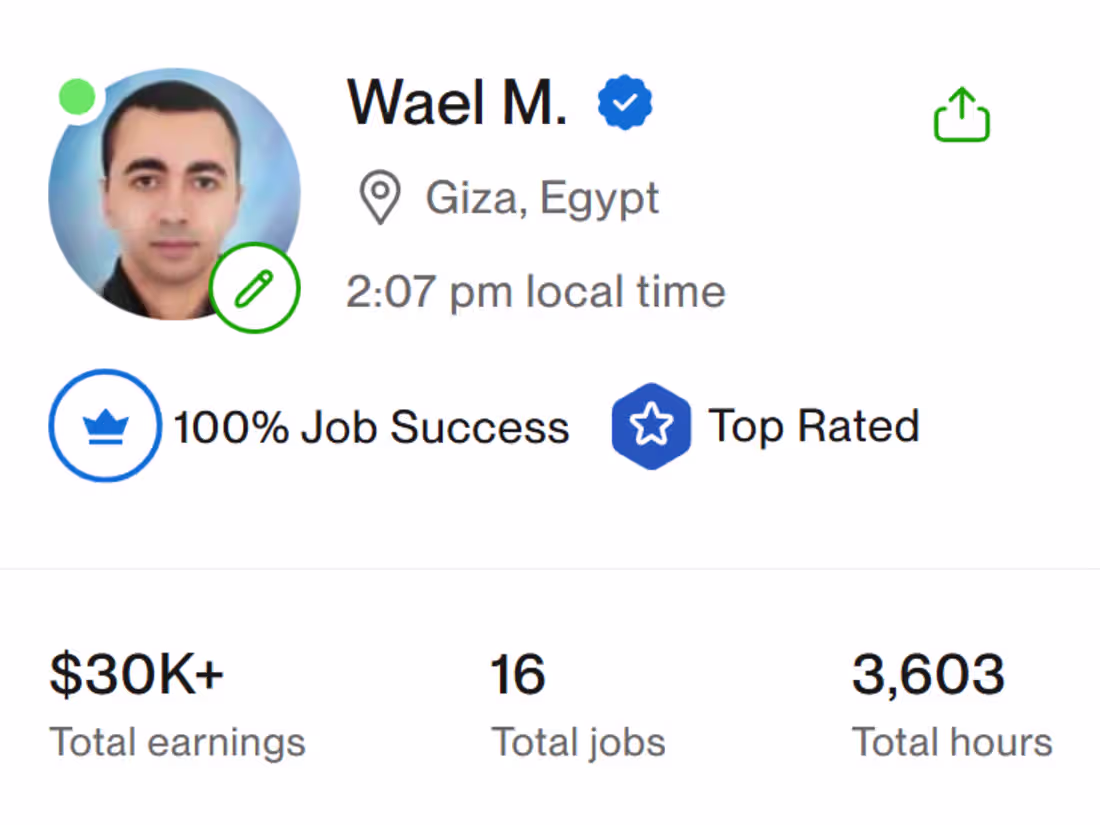Click the 100% Job Success label
This screenshot has height=825, width=1100.
[371, 428]
